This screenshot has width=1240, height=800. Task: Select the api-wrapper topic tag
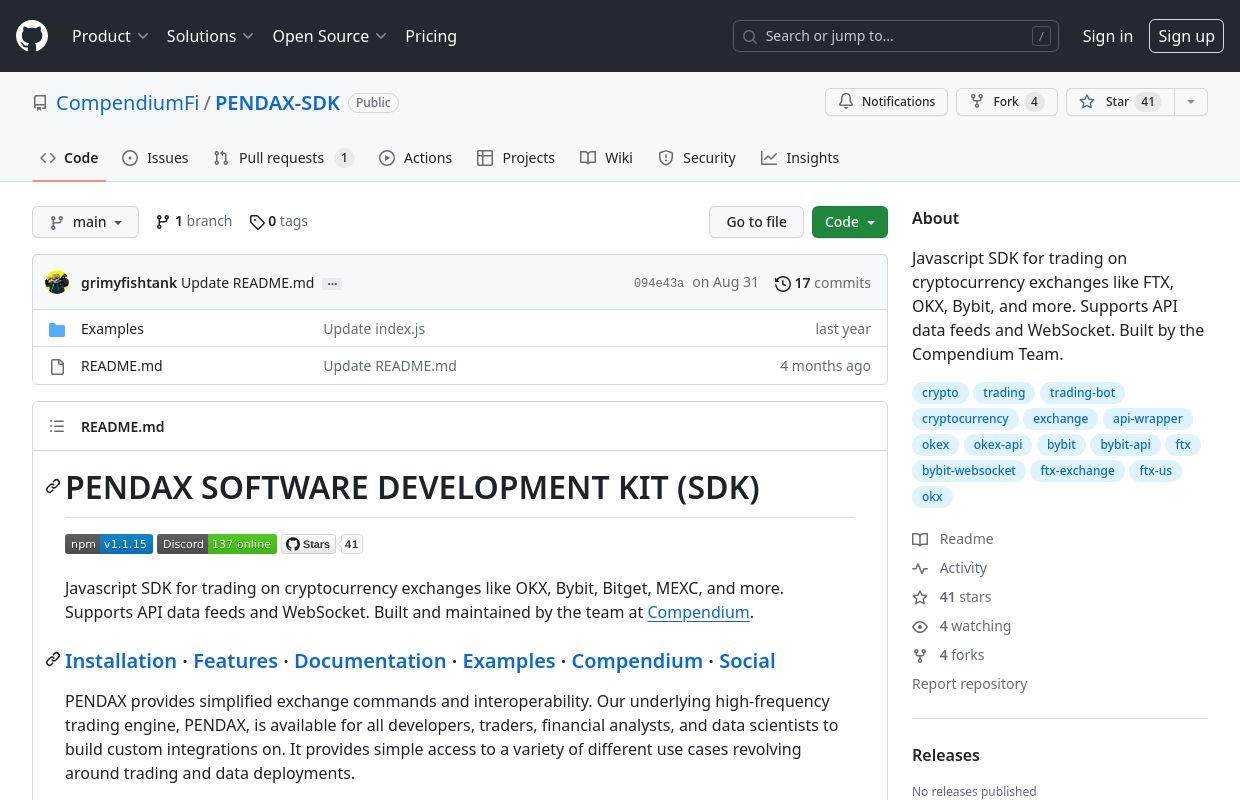pos(1148,419)
